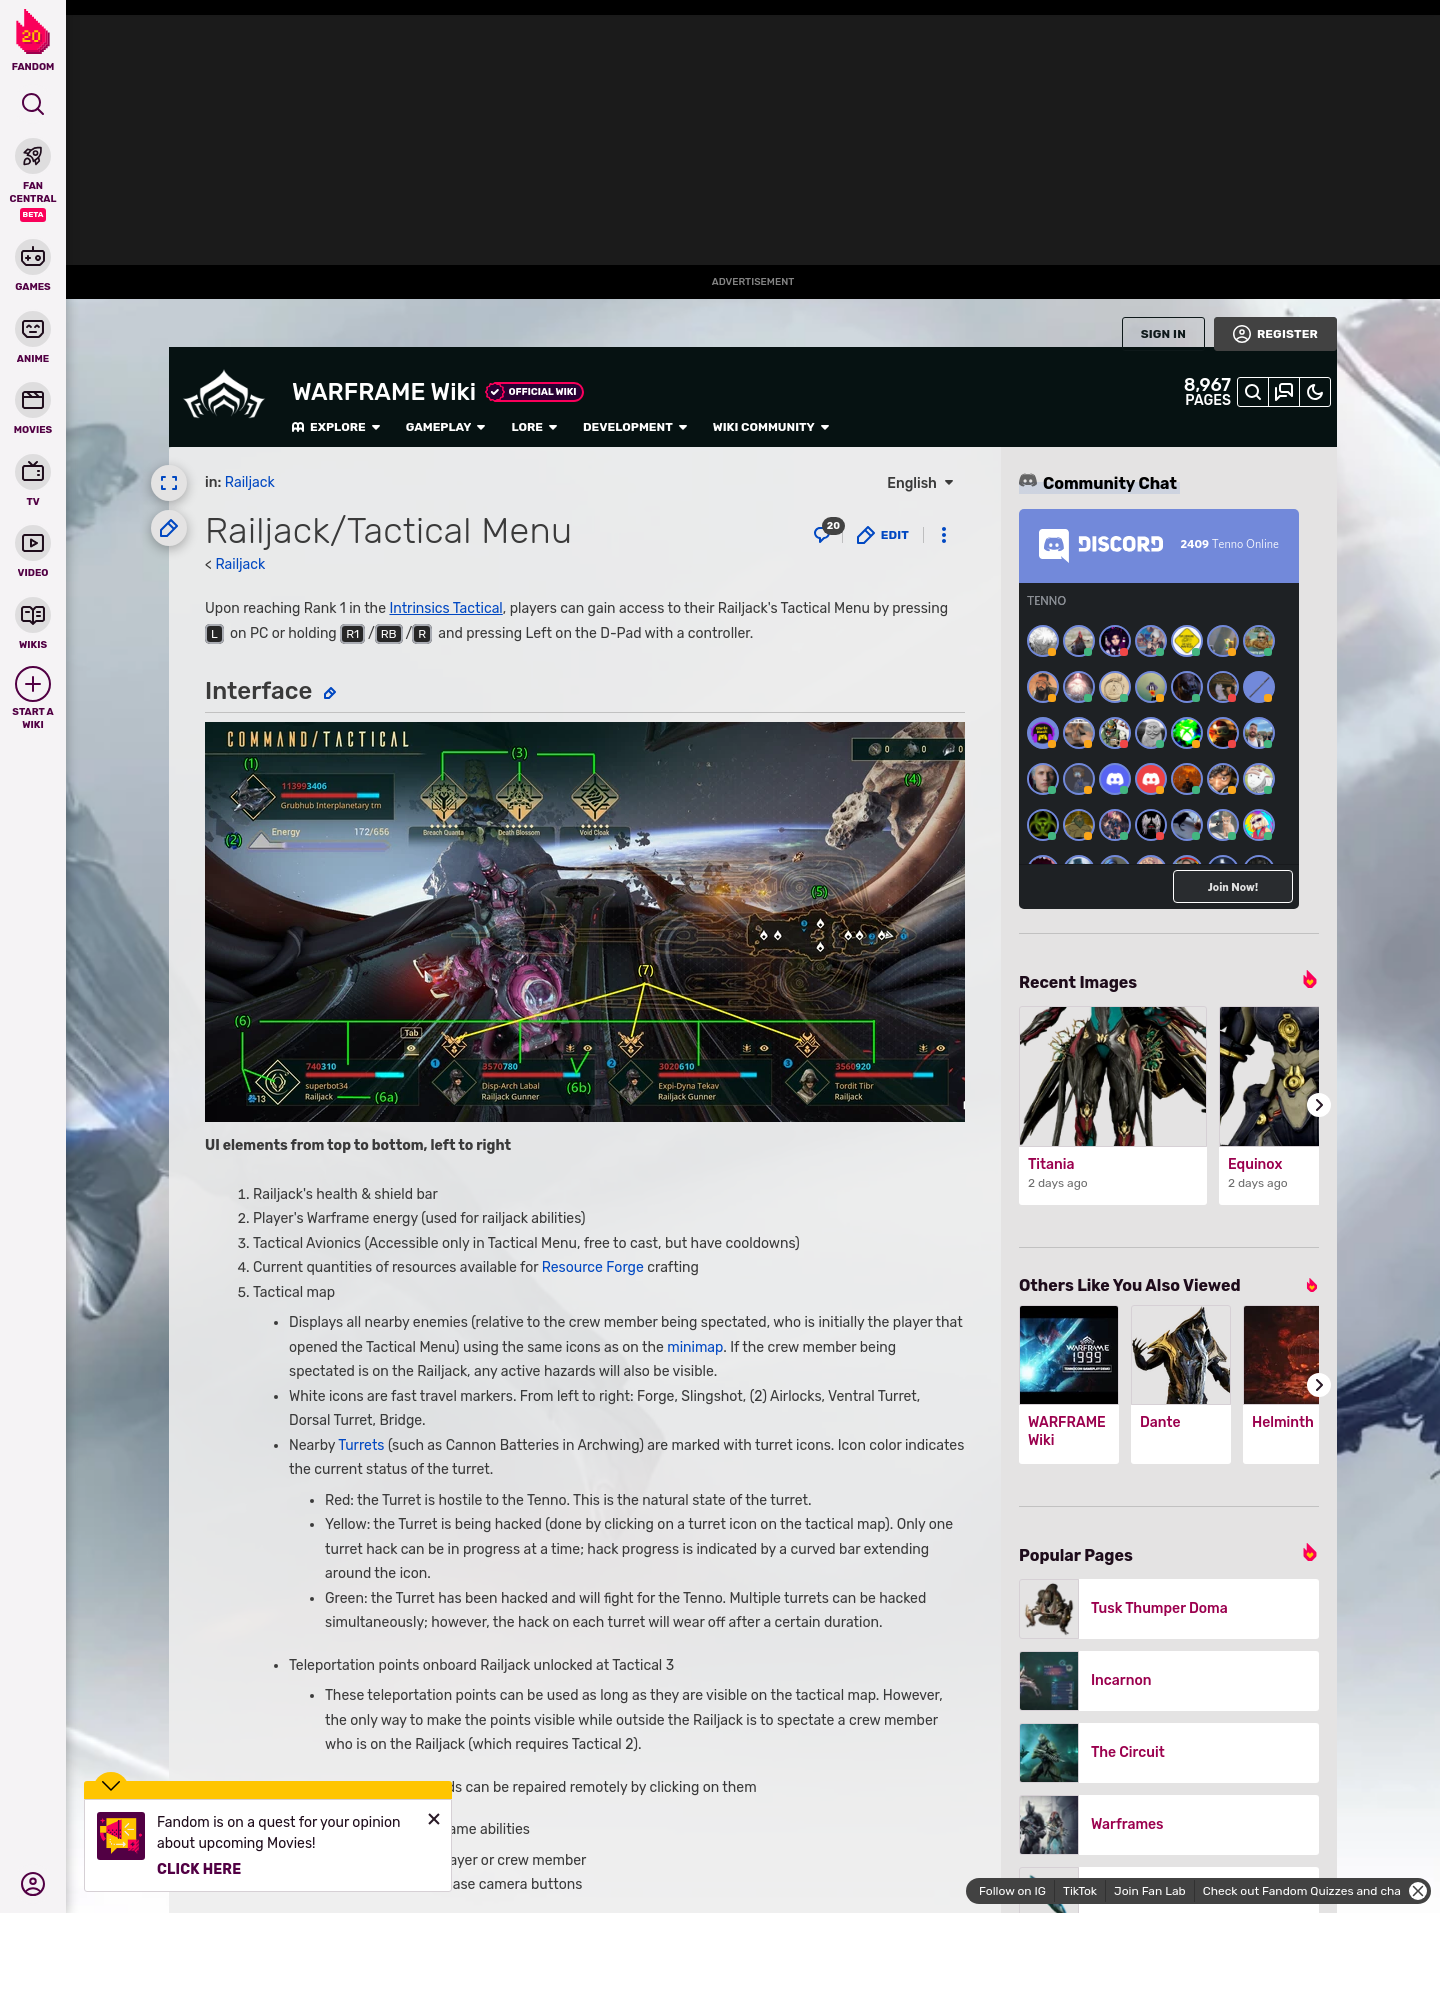Click the Recent Images flame icon
The height and width of the screenshot is (2000, 1440).
(x=1310, y=980)
